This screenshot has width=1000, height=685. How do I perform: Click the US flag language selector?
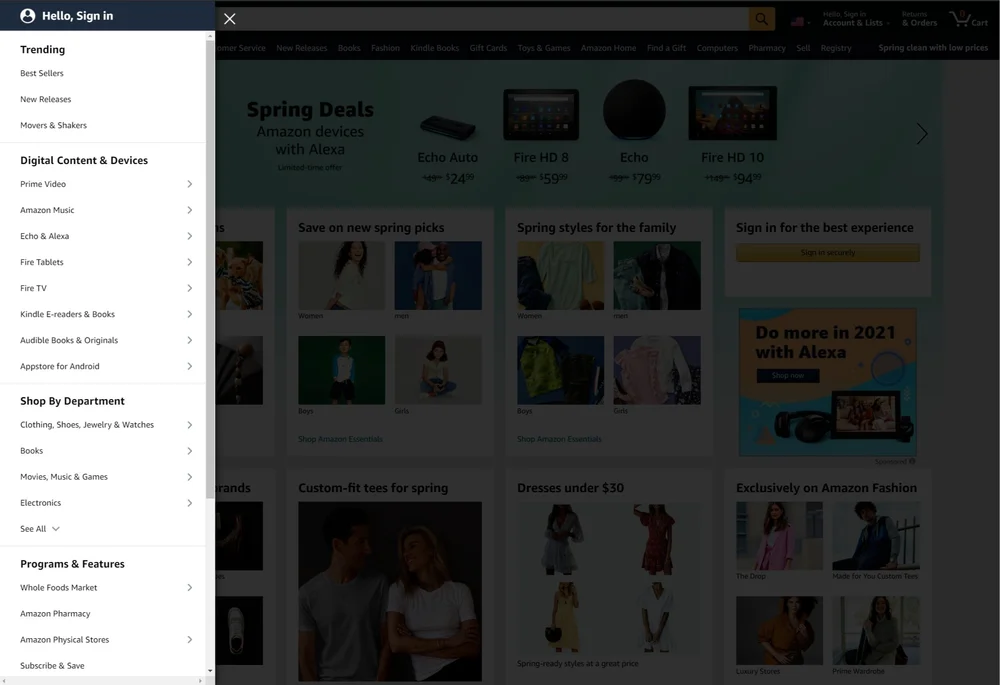pyautogui.click(x=800, y=22)
